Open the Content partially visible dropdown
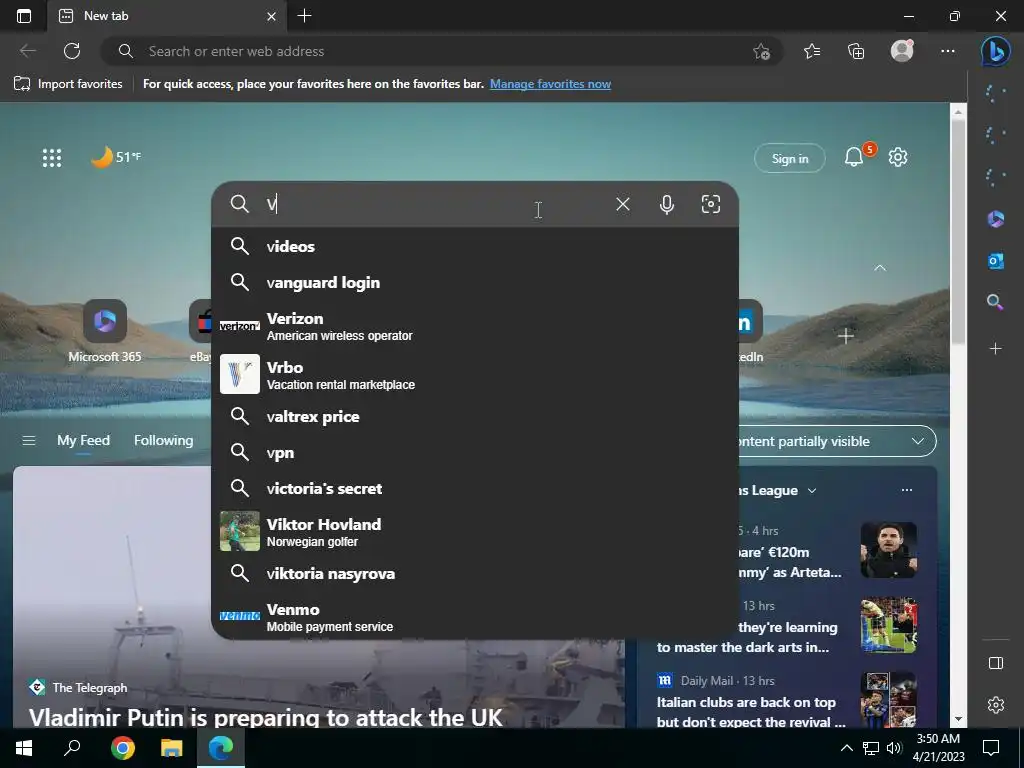 tap(836, 441)
